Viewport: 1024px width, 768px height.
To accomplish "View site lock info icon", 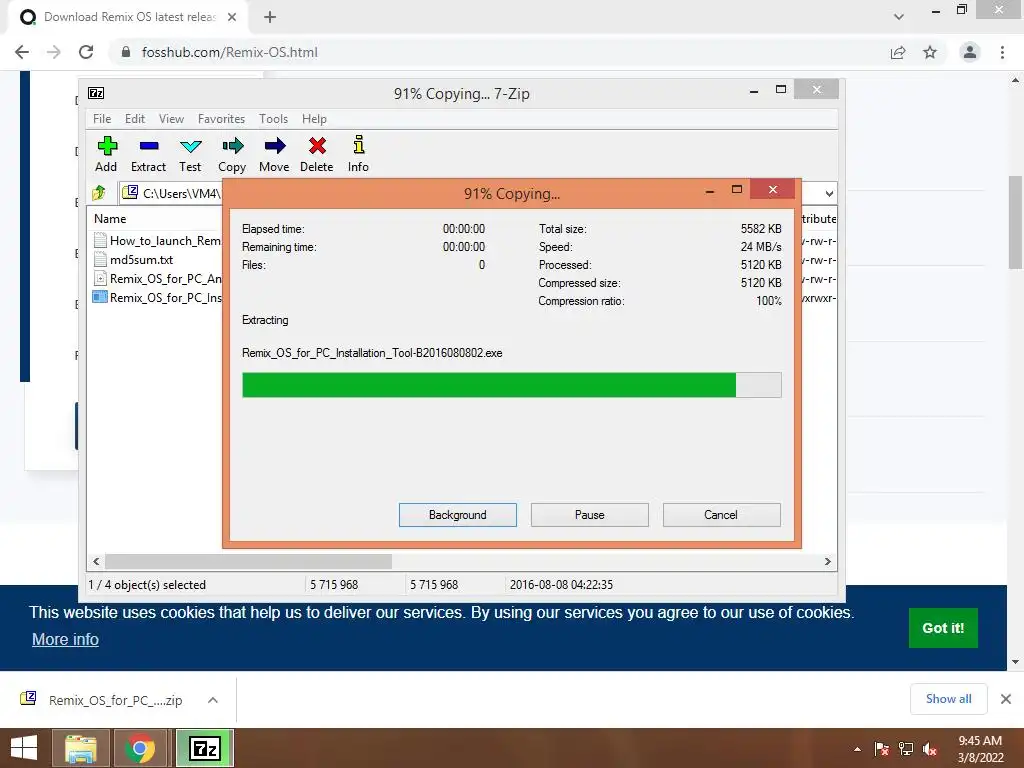I will 126,52.
